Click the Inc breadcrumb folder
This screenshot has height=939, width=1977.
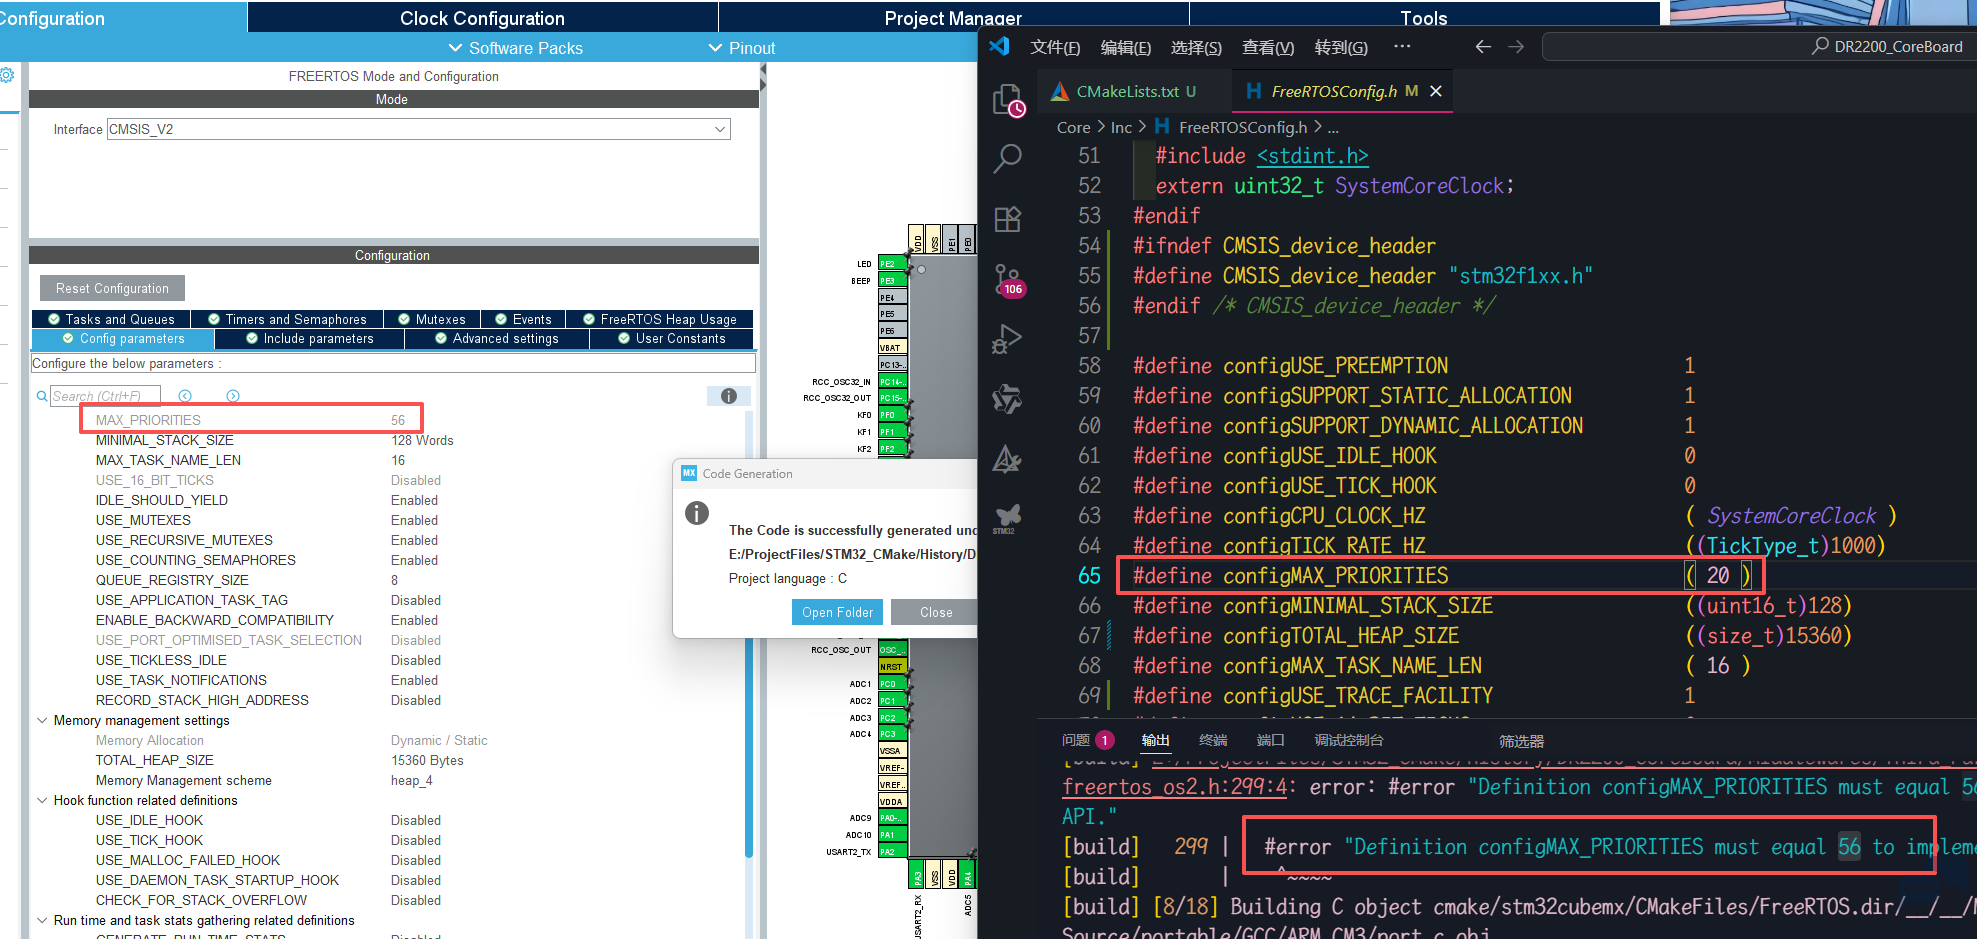click(1121, 127)
